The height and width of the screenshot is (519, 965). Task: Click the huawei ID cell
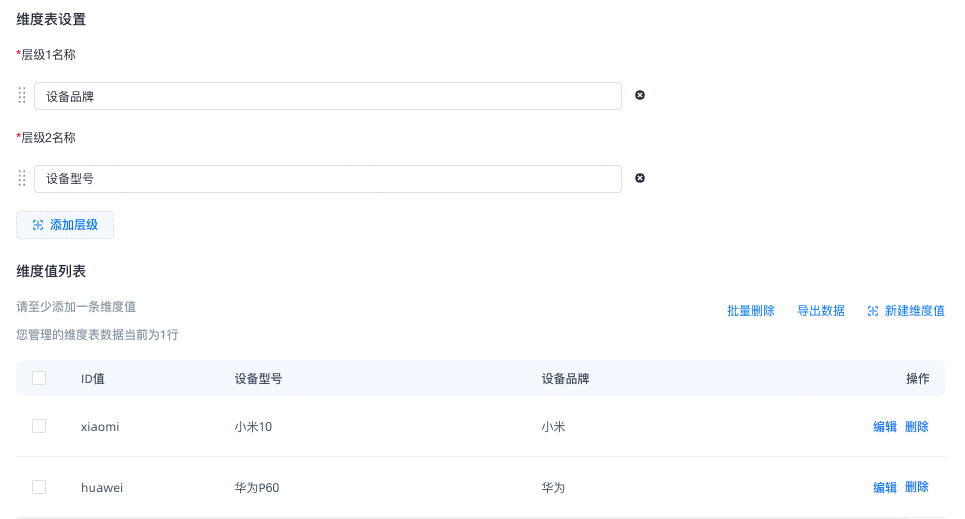102,488
